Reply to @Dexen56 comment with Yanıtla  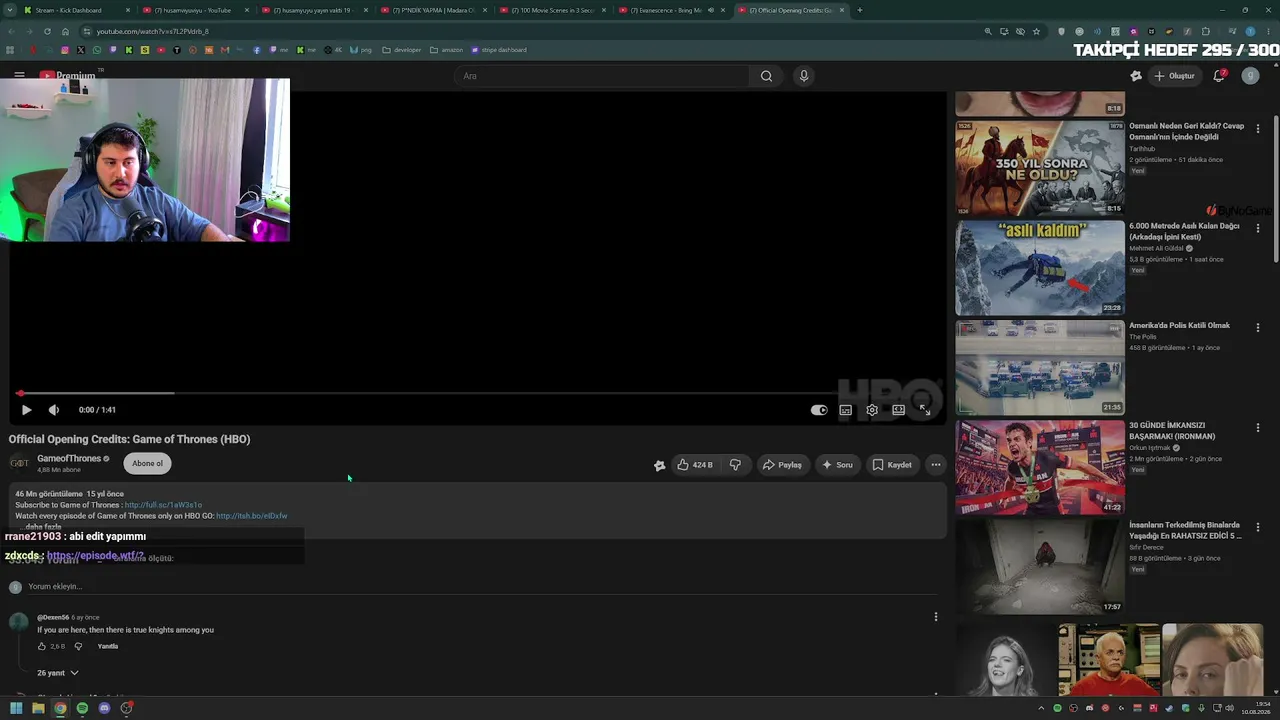tap(108, 646)
